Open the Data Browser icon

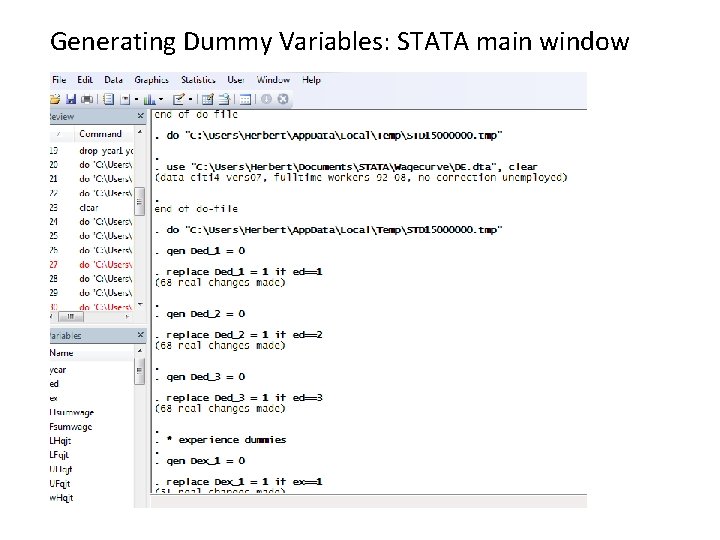tap(224, 99)
